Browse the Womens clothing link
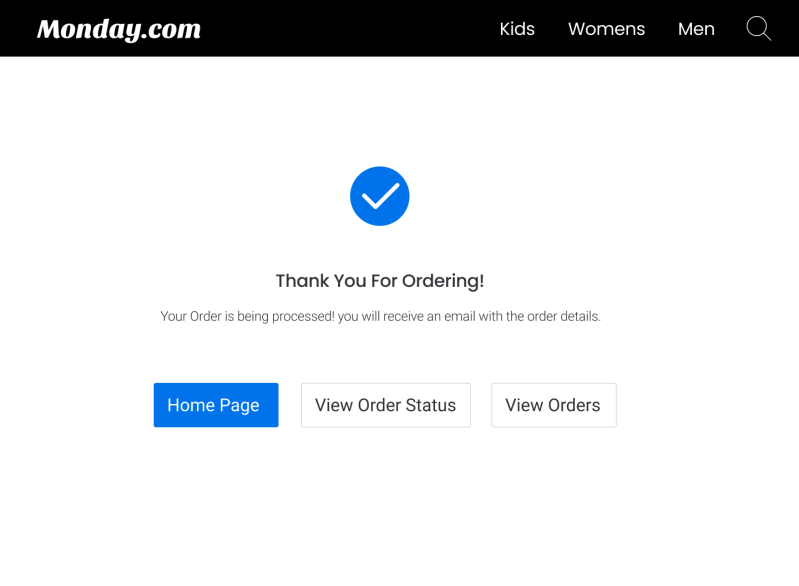 coord(606,29)
